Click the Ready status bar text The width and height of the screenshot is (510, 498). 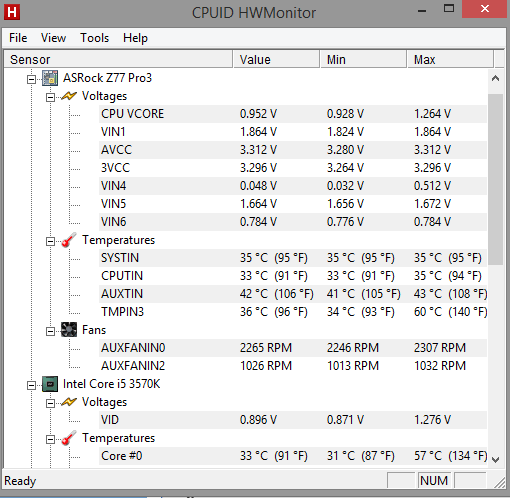tap(20, 481)
